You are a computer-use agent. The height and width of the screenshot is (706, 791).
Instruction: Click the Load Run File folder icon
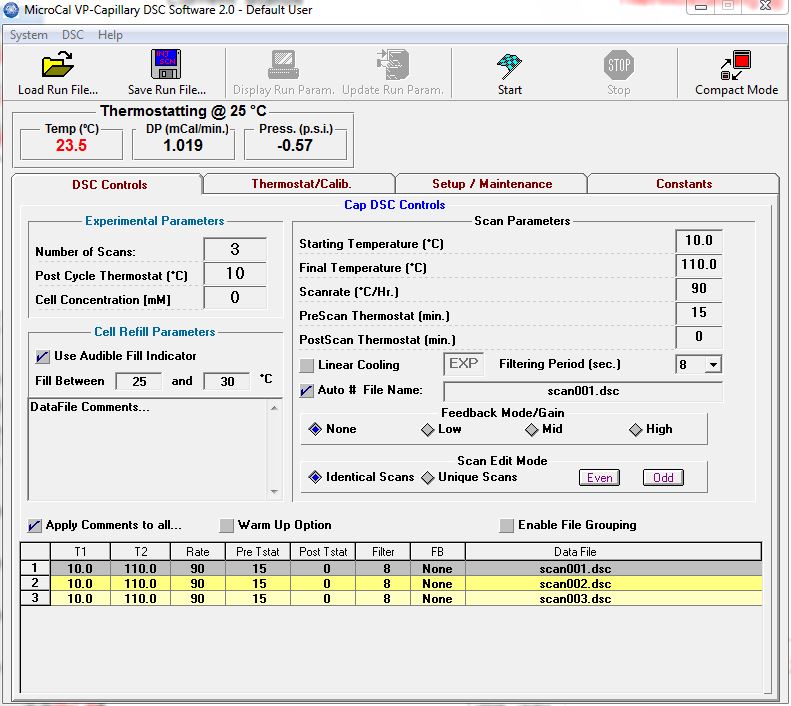pyautogui.click(x=58, y=66)
